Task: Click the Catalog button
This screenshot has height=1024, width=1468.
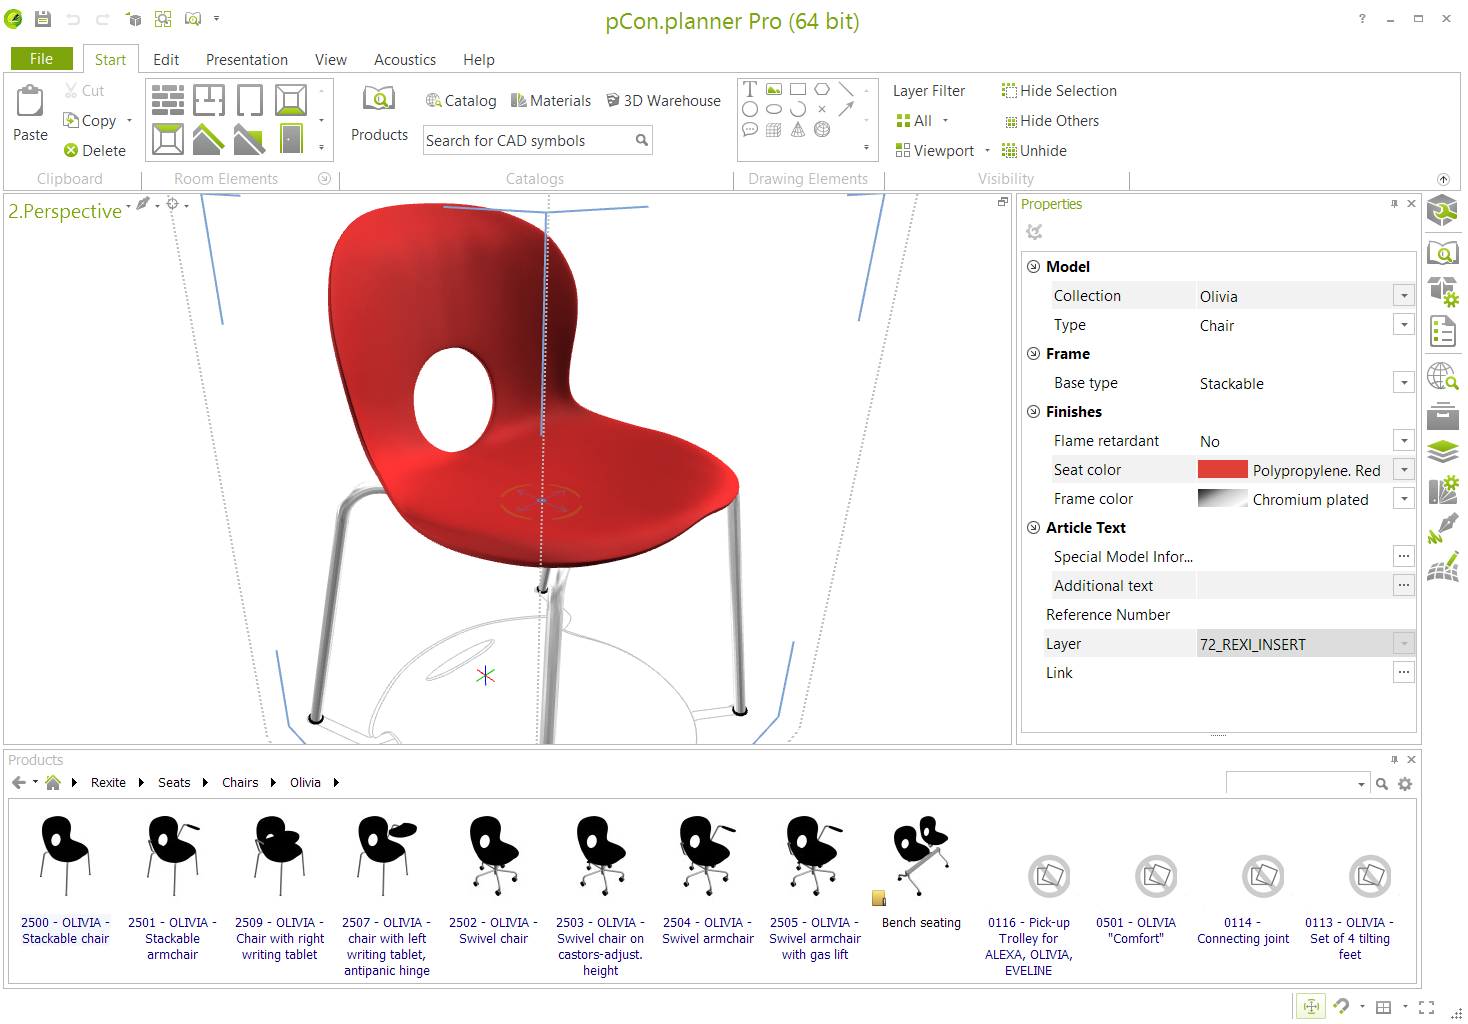Action: coord(461,101)
